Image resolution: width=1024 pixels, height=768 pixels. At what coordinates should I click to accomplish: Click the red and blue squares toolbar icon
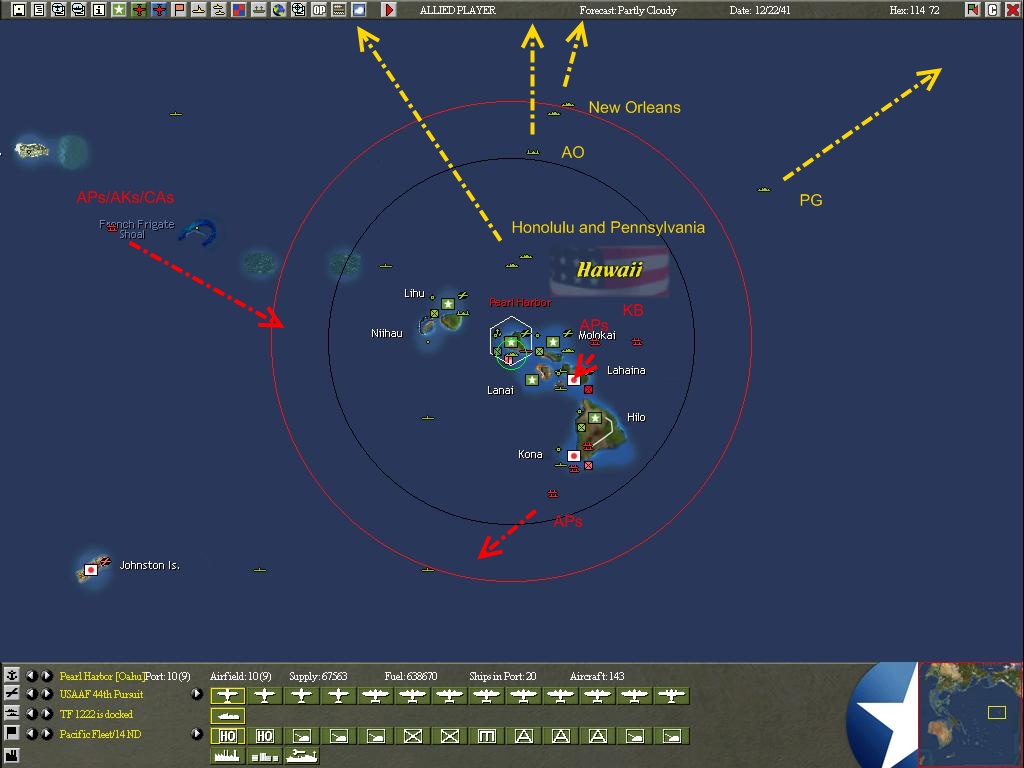[239, 10]
